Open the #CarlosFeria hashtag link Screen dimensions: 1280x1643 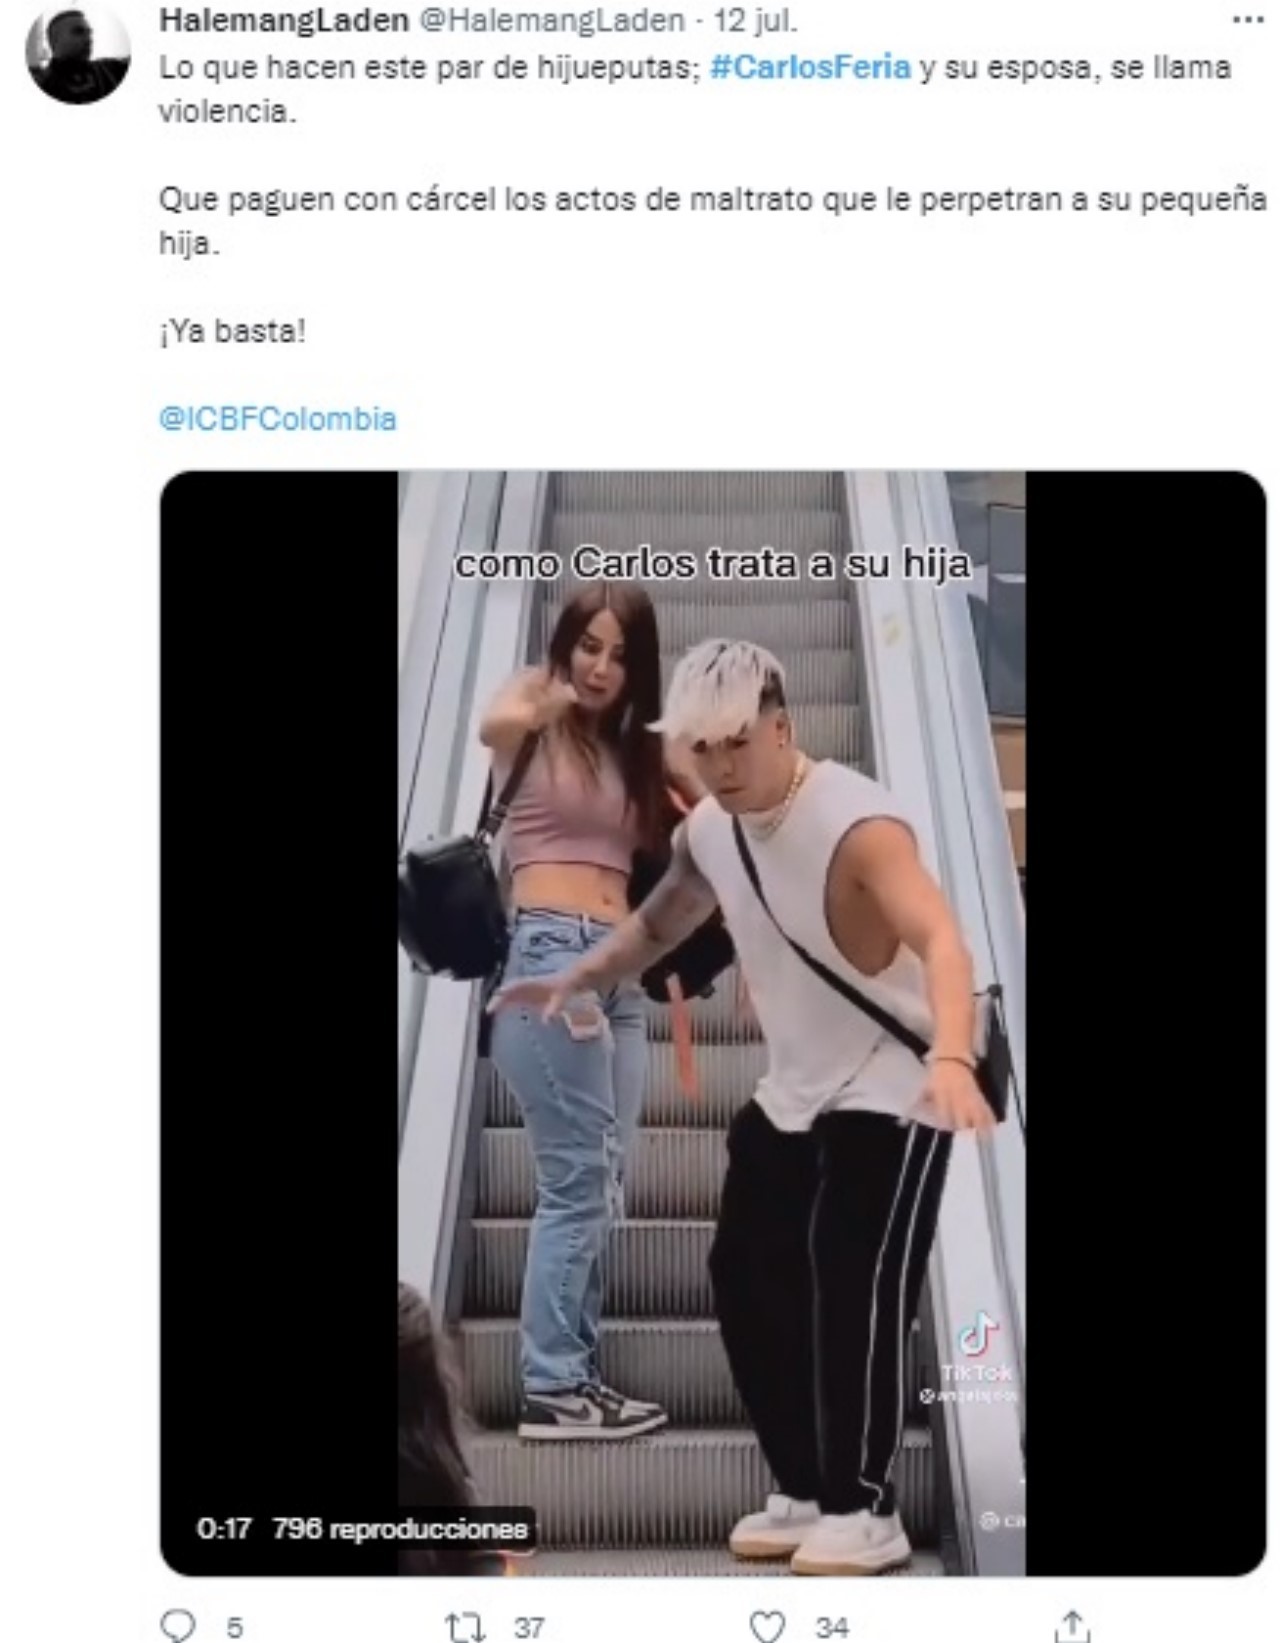click(x=810, y=67)
